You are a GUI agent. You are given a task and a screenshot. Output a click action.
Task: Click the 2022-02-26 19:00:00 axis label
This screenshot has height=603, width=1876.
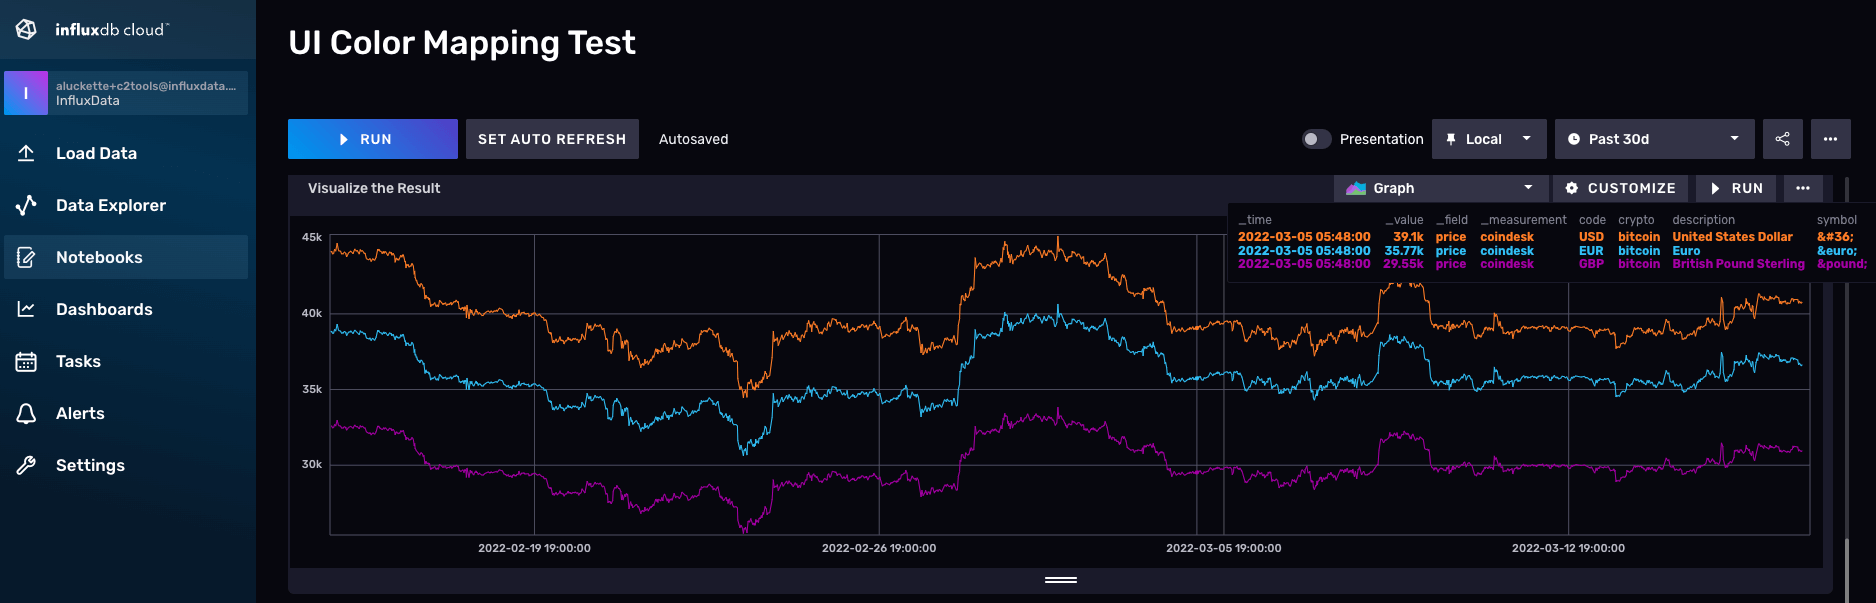(x=879, y=548)
